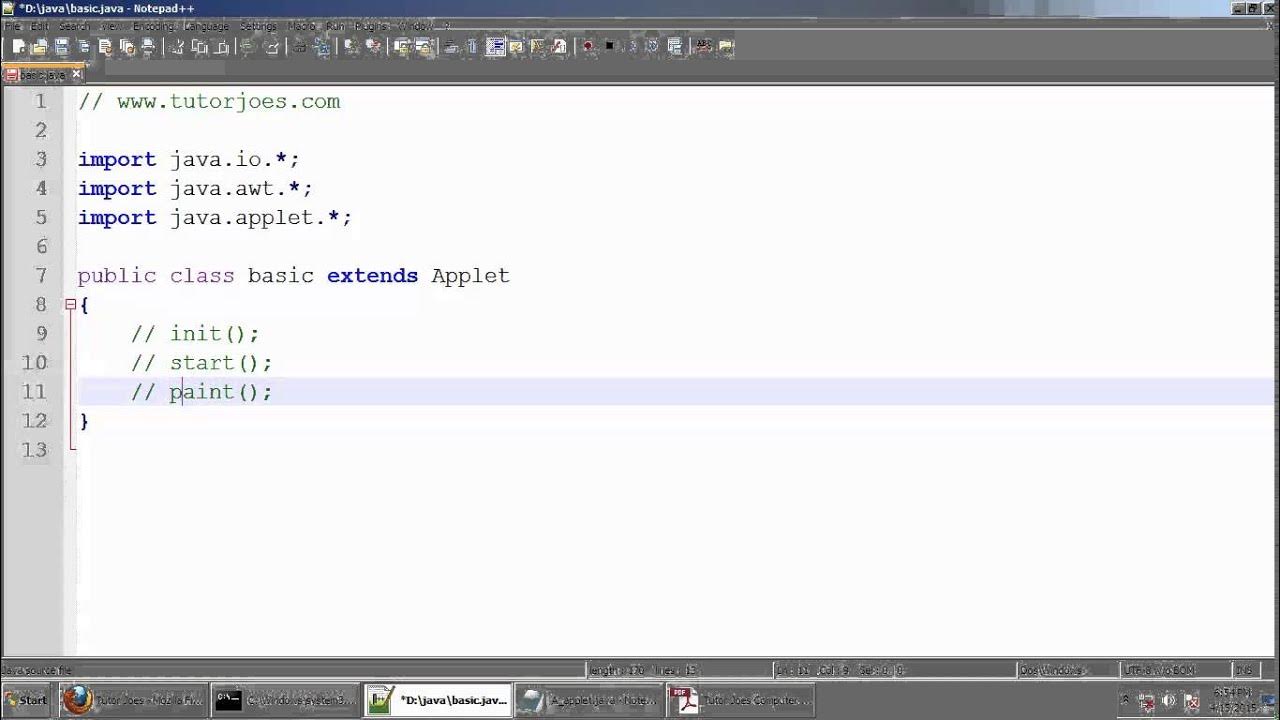
Task: Click the Function List toolbar icon
Action: [560, 46]
